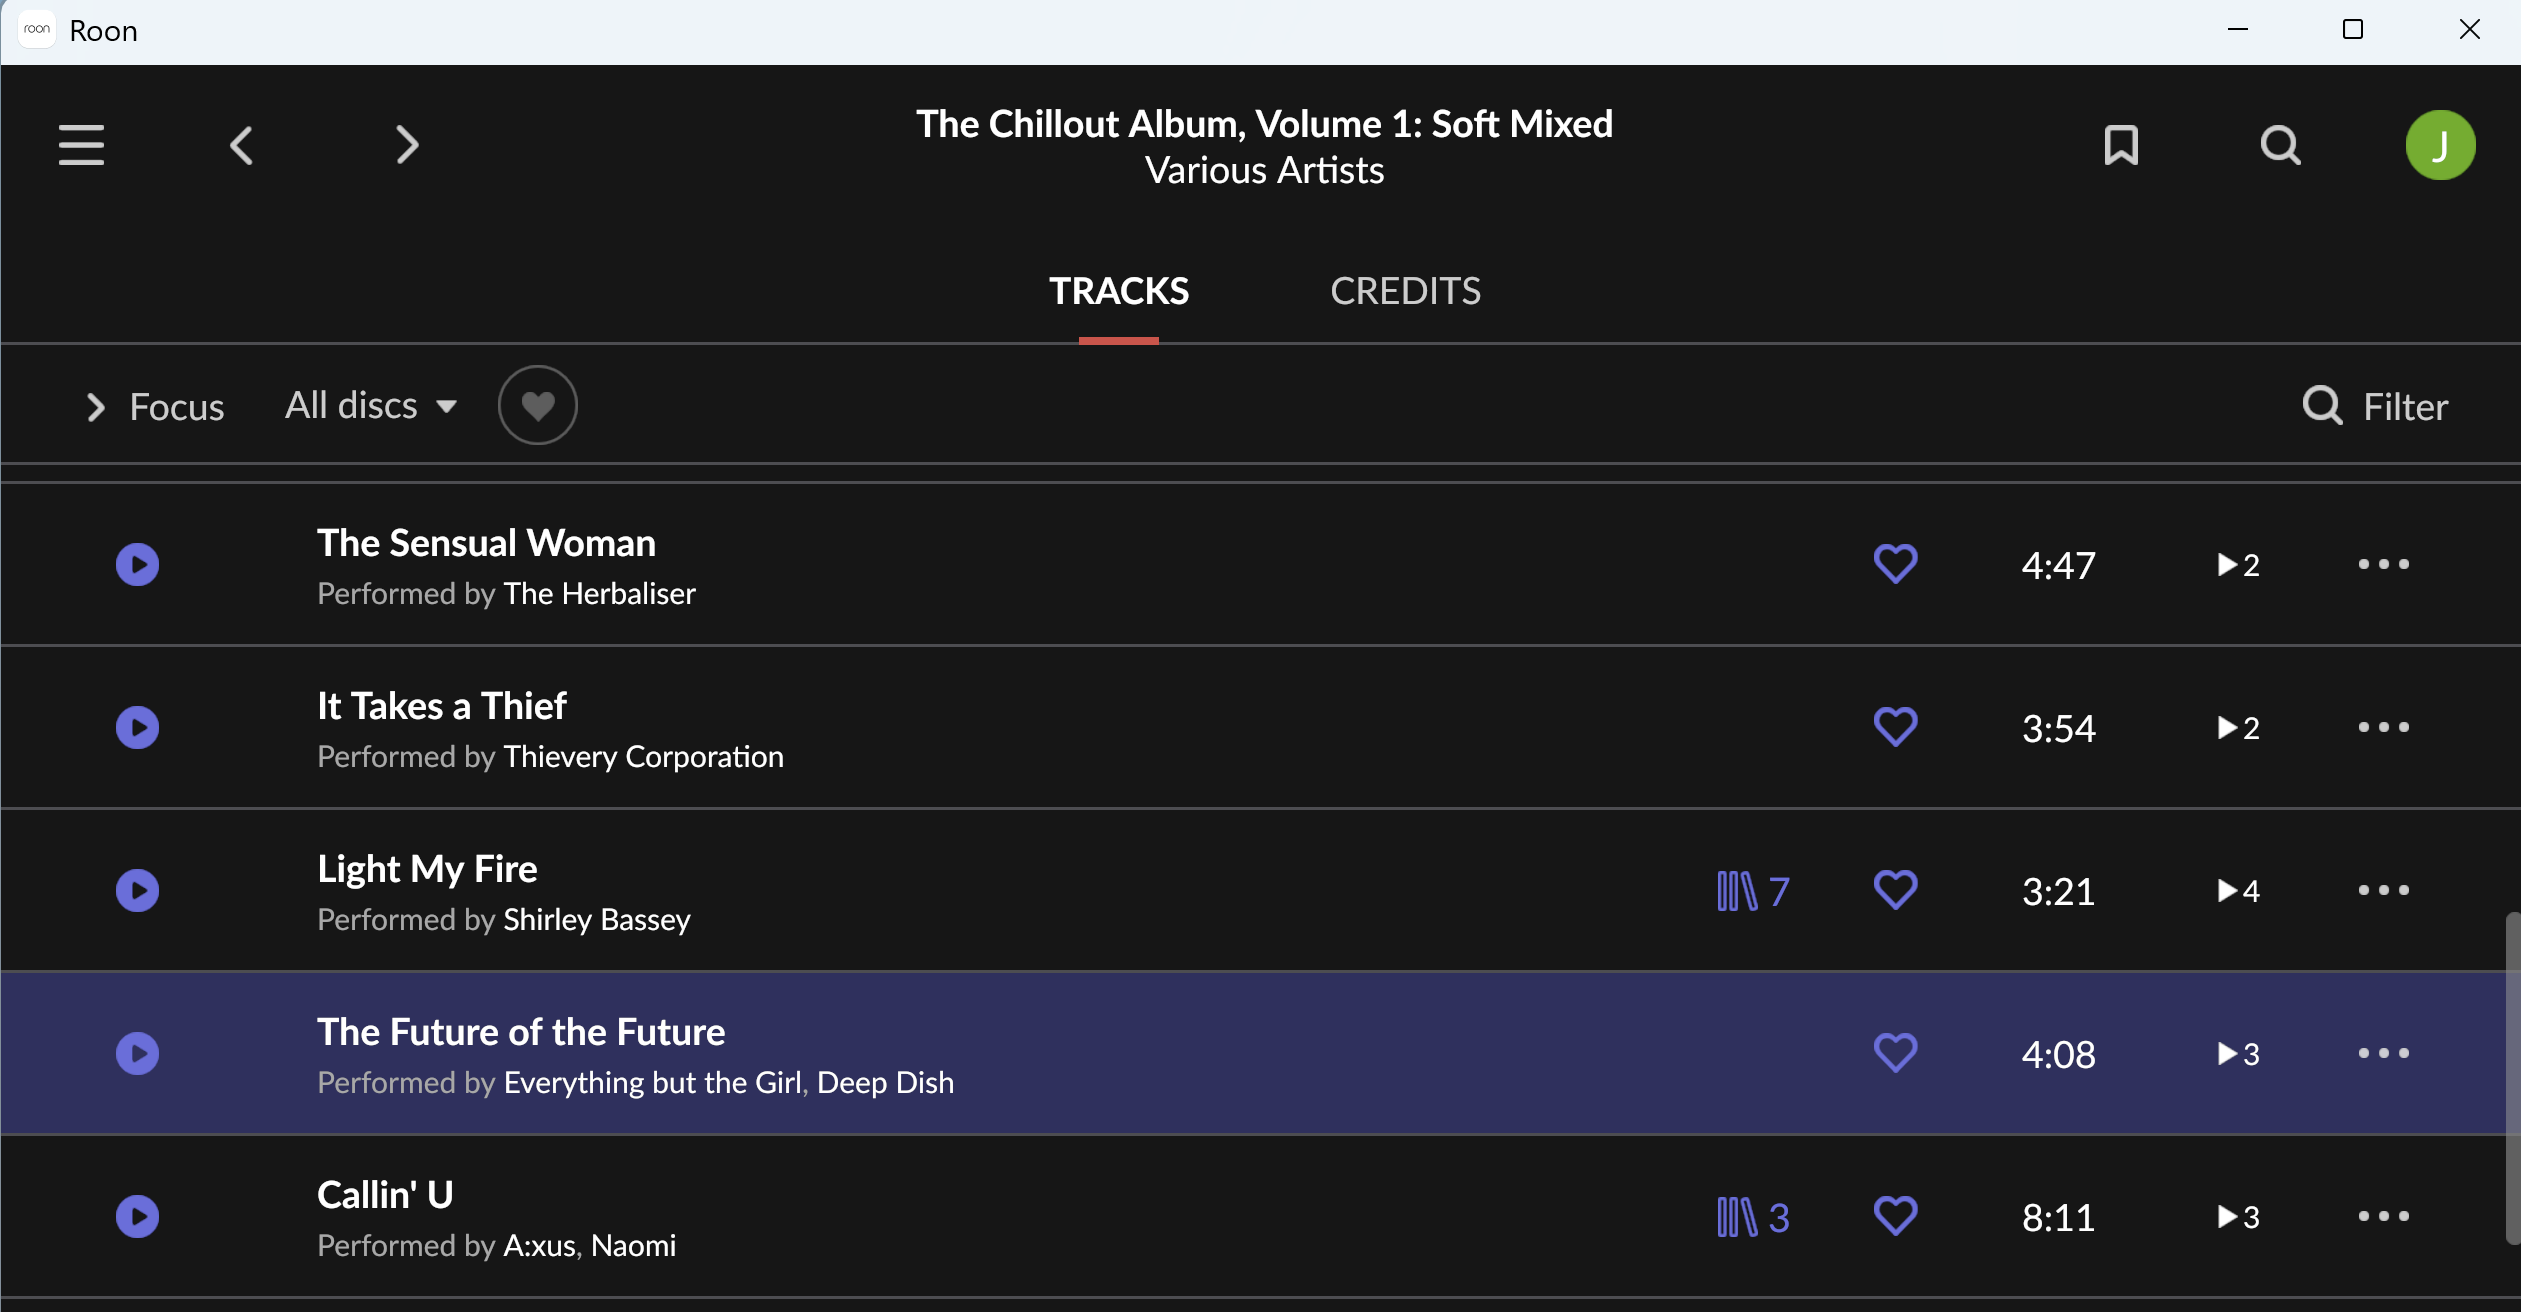Click the Filter tracks field
Image resolution: width=2521 pixels, height=1312 pixels.
coord(2375,406)
